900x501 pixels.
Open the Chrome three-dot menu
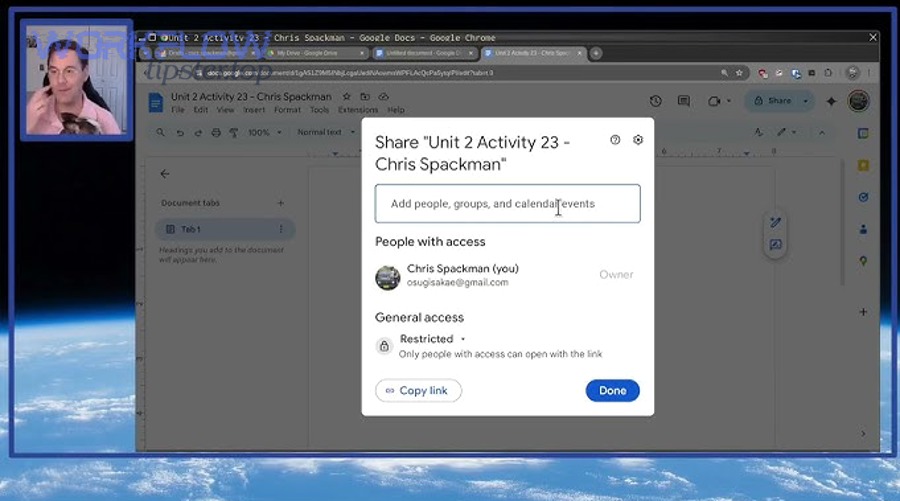[870, 73]
